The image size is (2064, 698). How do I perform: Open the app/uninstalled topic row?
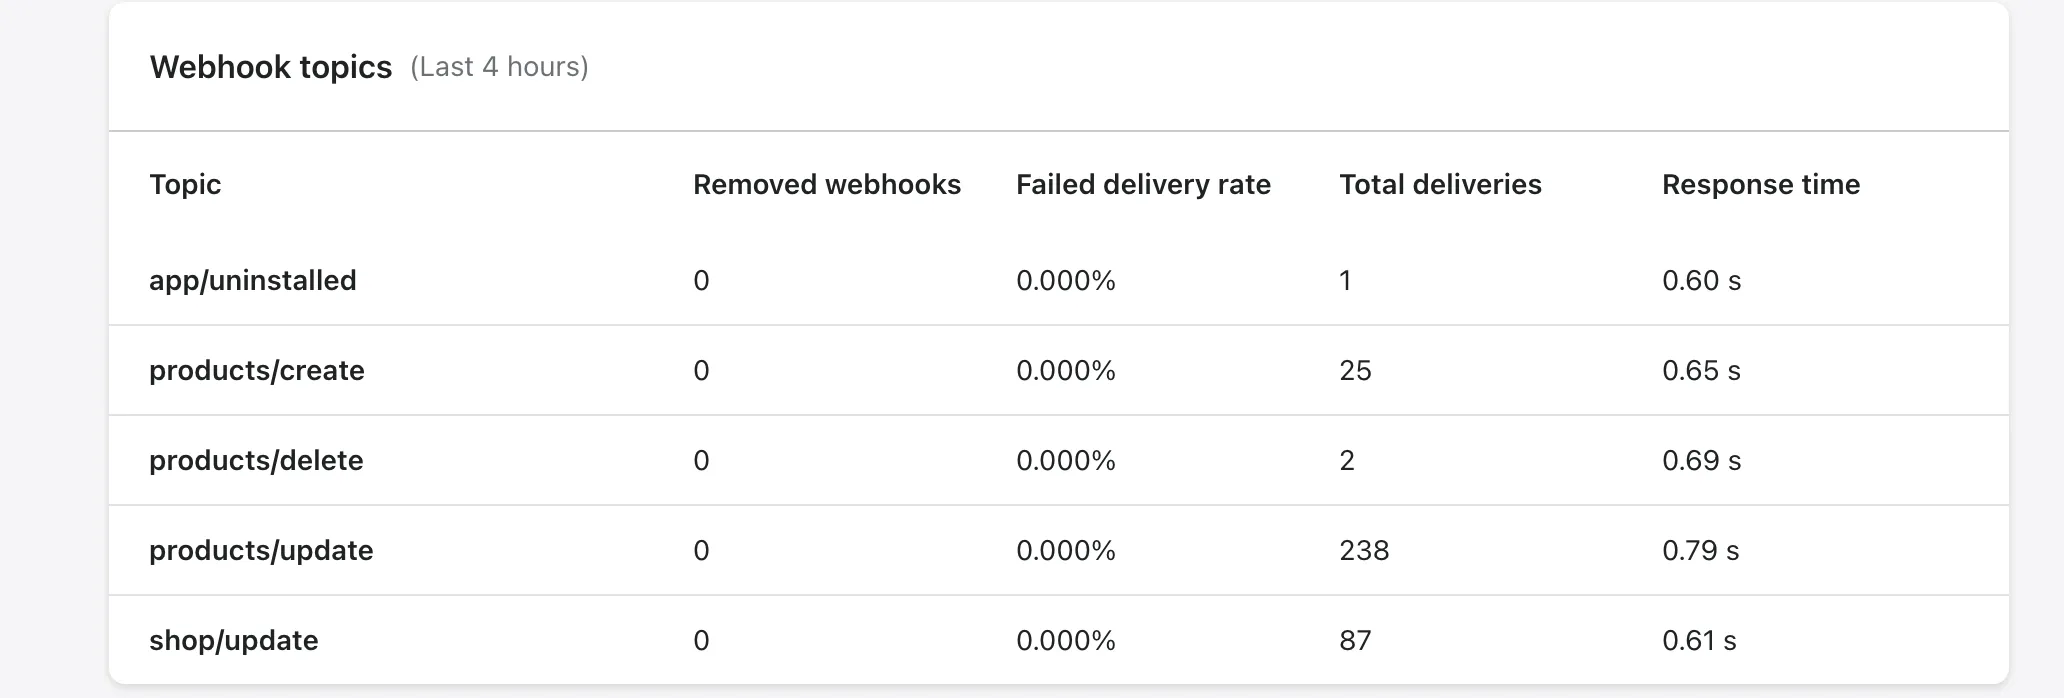coord(253,281)
